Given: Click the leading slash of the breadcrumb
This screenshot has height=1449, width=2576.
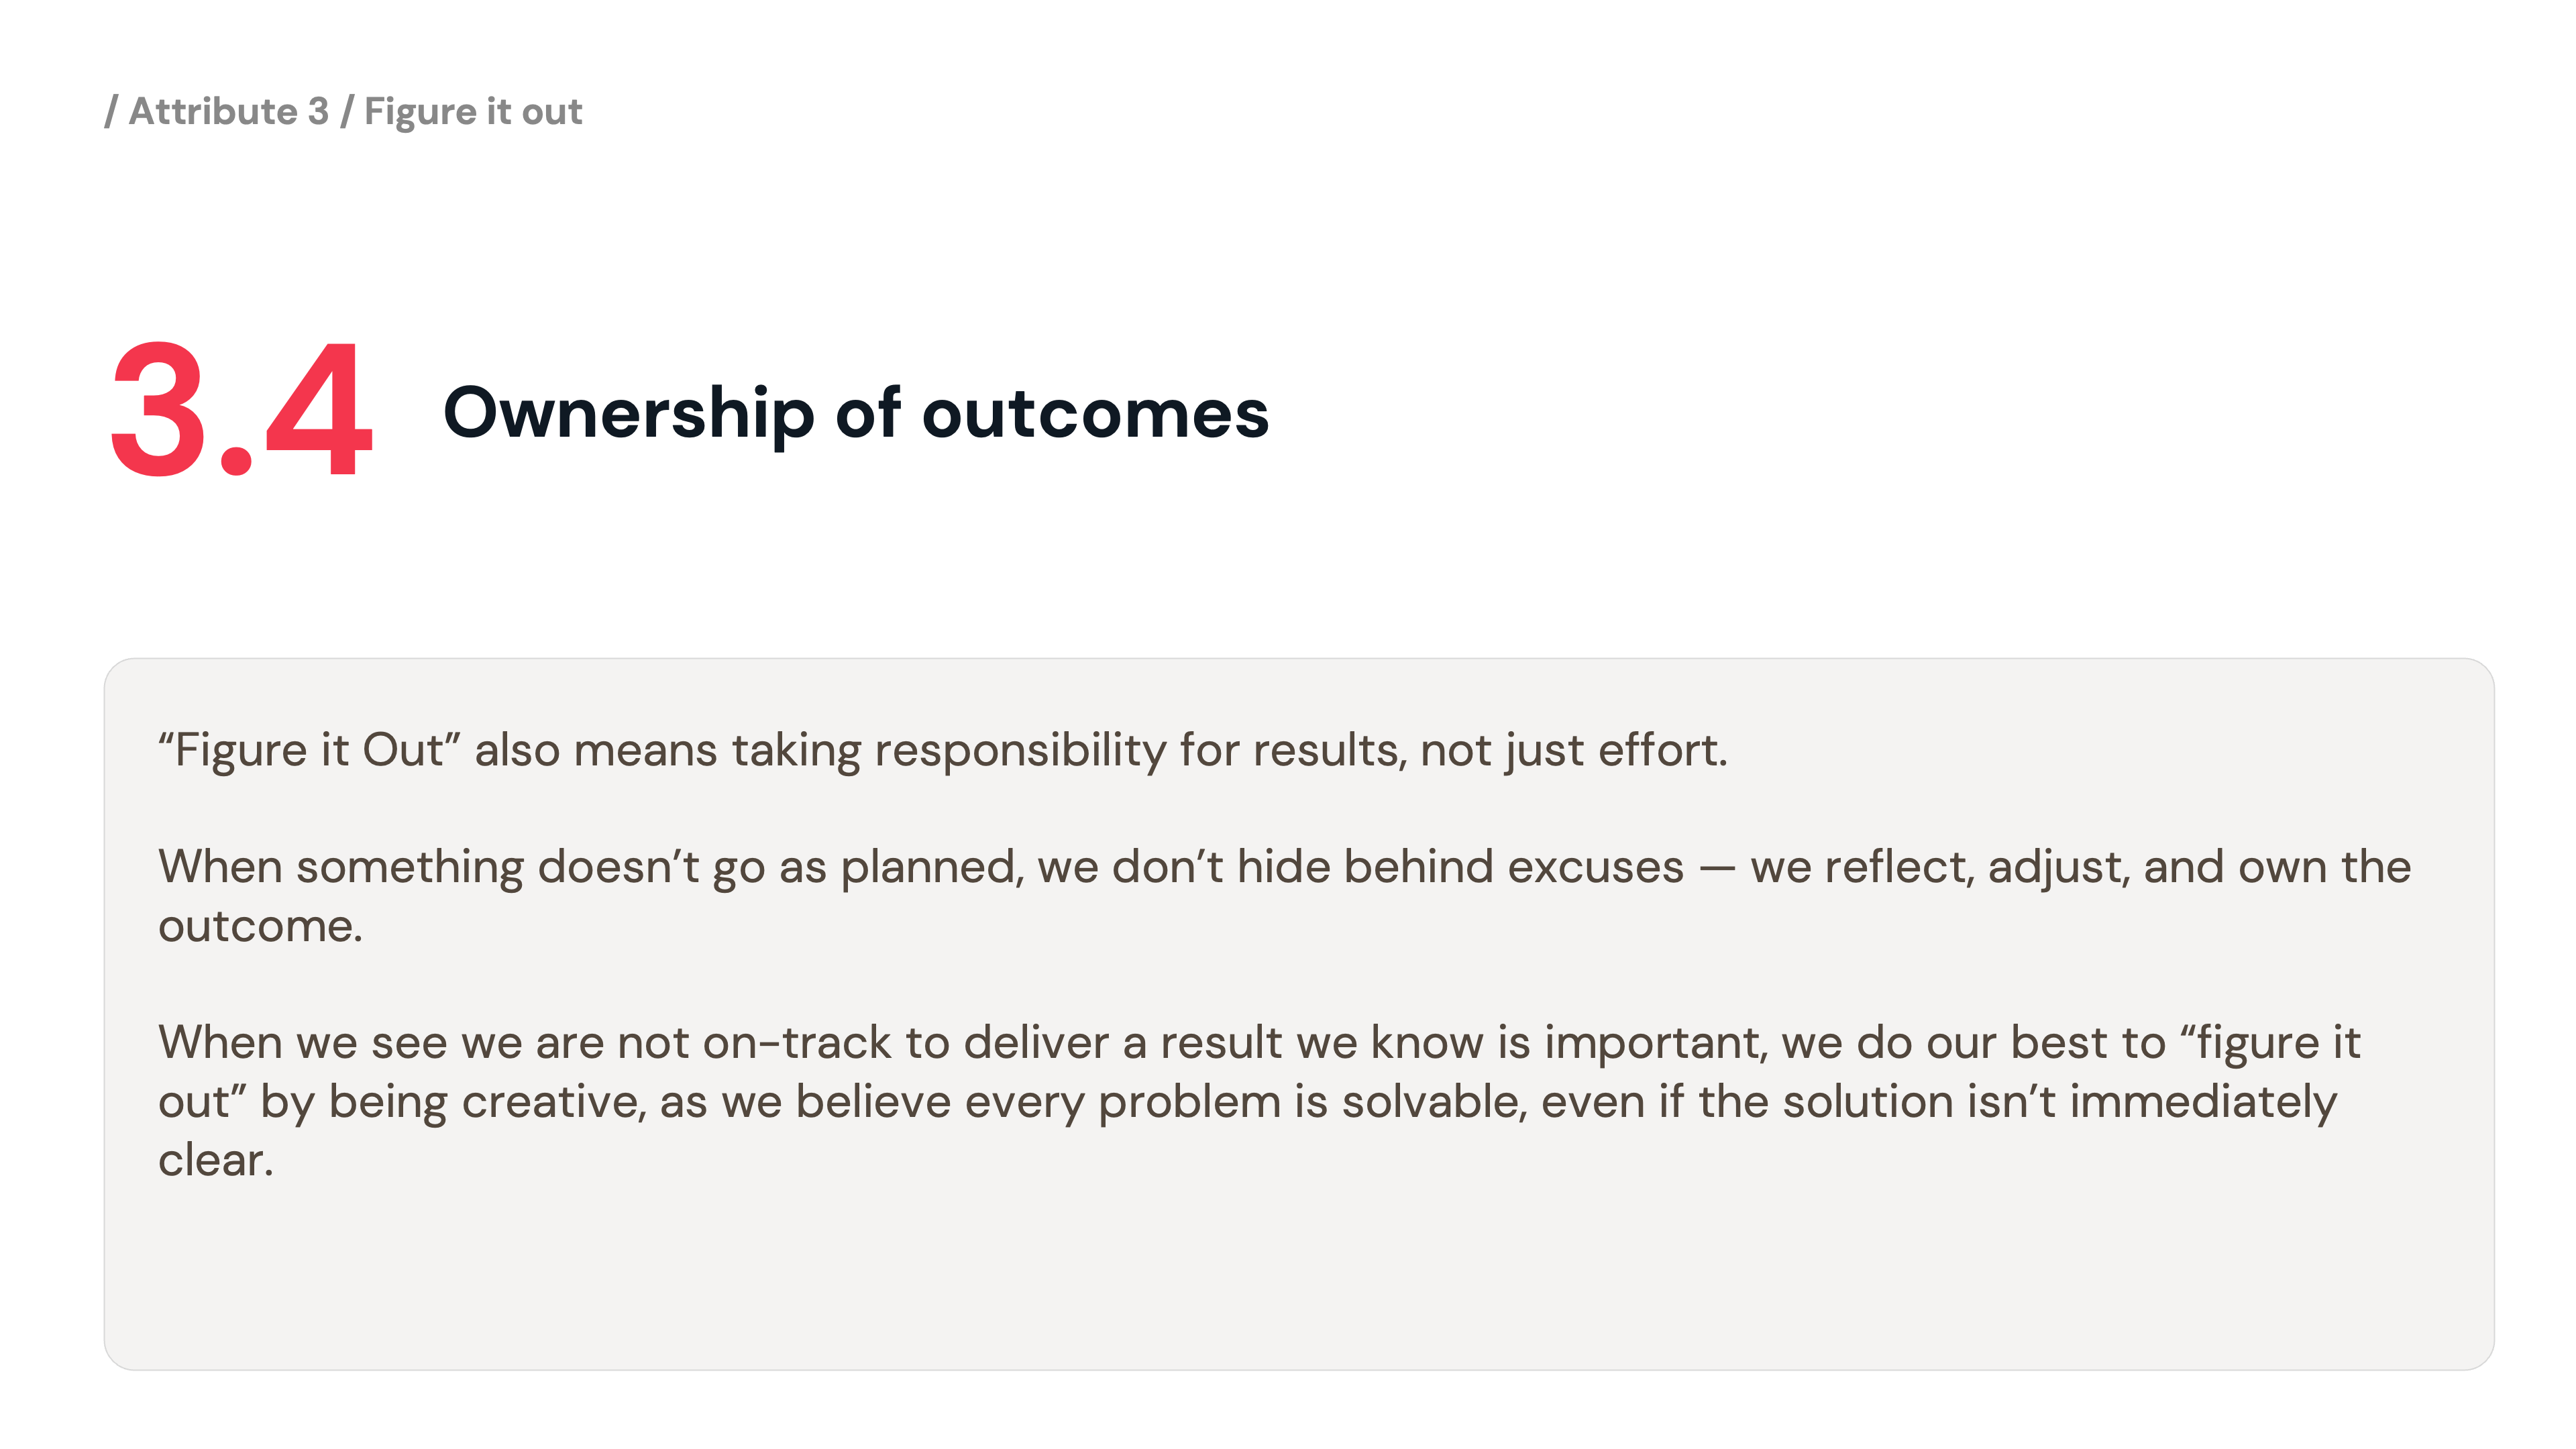Looking at the screenshot, I should (x=111, y=111).
